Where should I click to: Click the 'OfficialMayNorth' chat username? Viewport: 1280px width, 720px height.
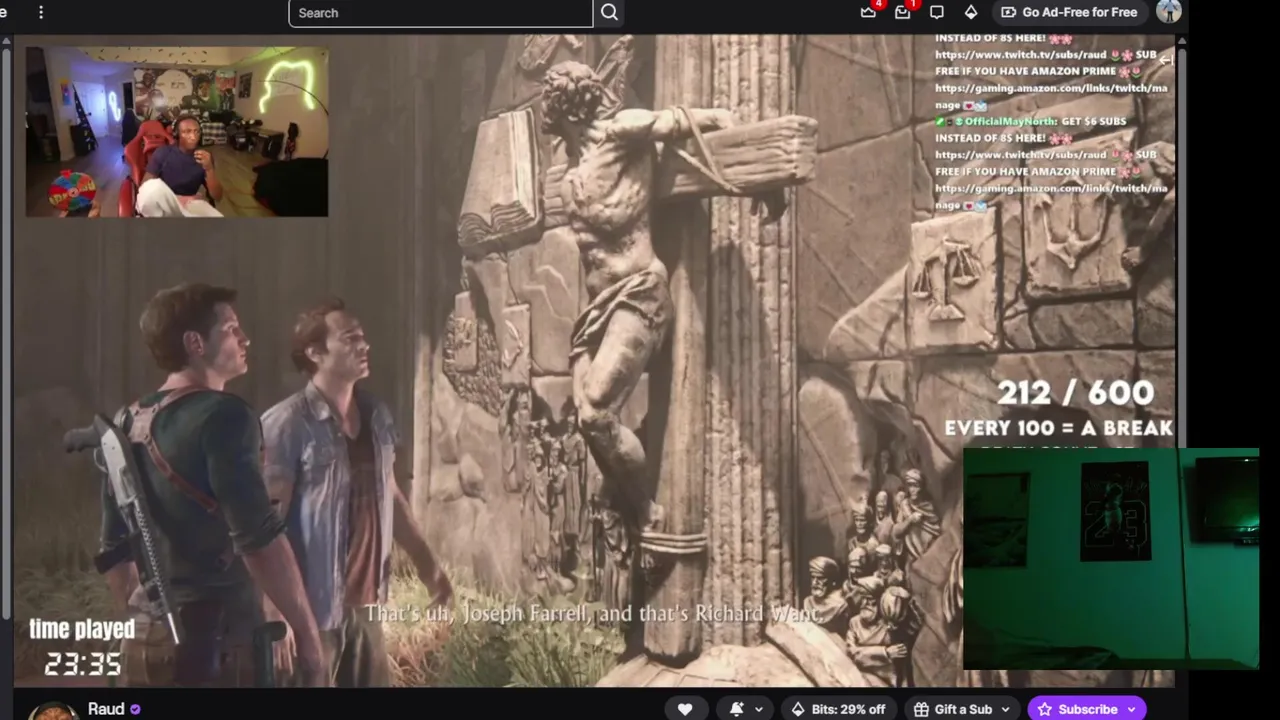1012,121
